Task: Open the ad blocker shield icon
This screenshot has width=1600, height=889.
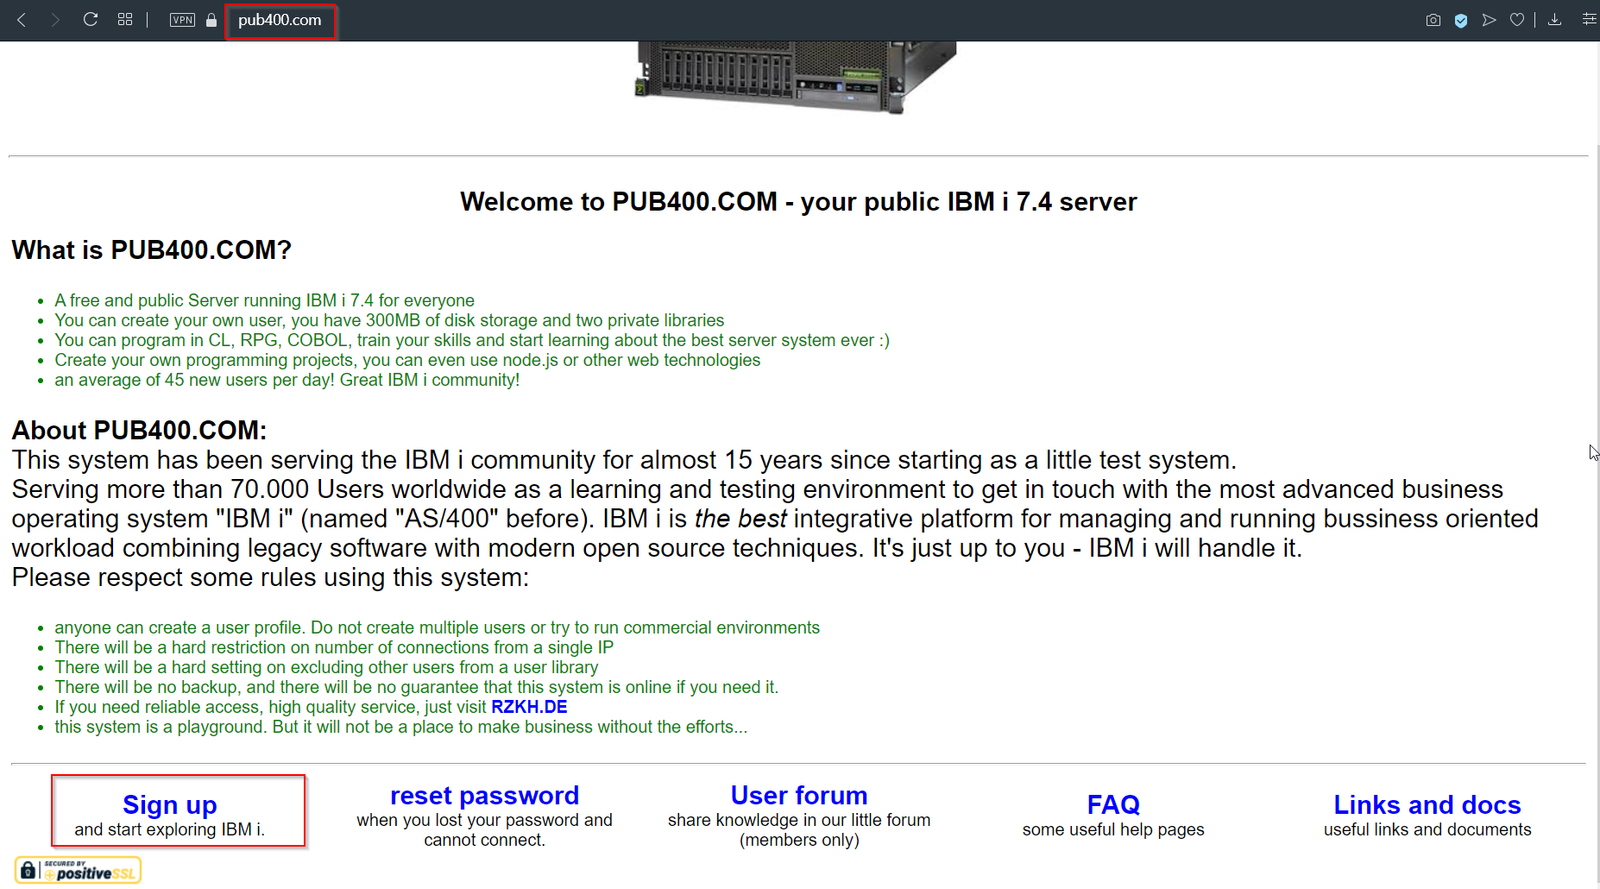Action: [1461, 20]
